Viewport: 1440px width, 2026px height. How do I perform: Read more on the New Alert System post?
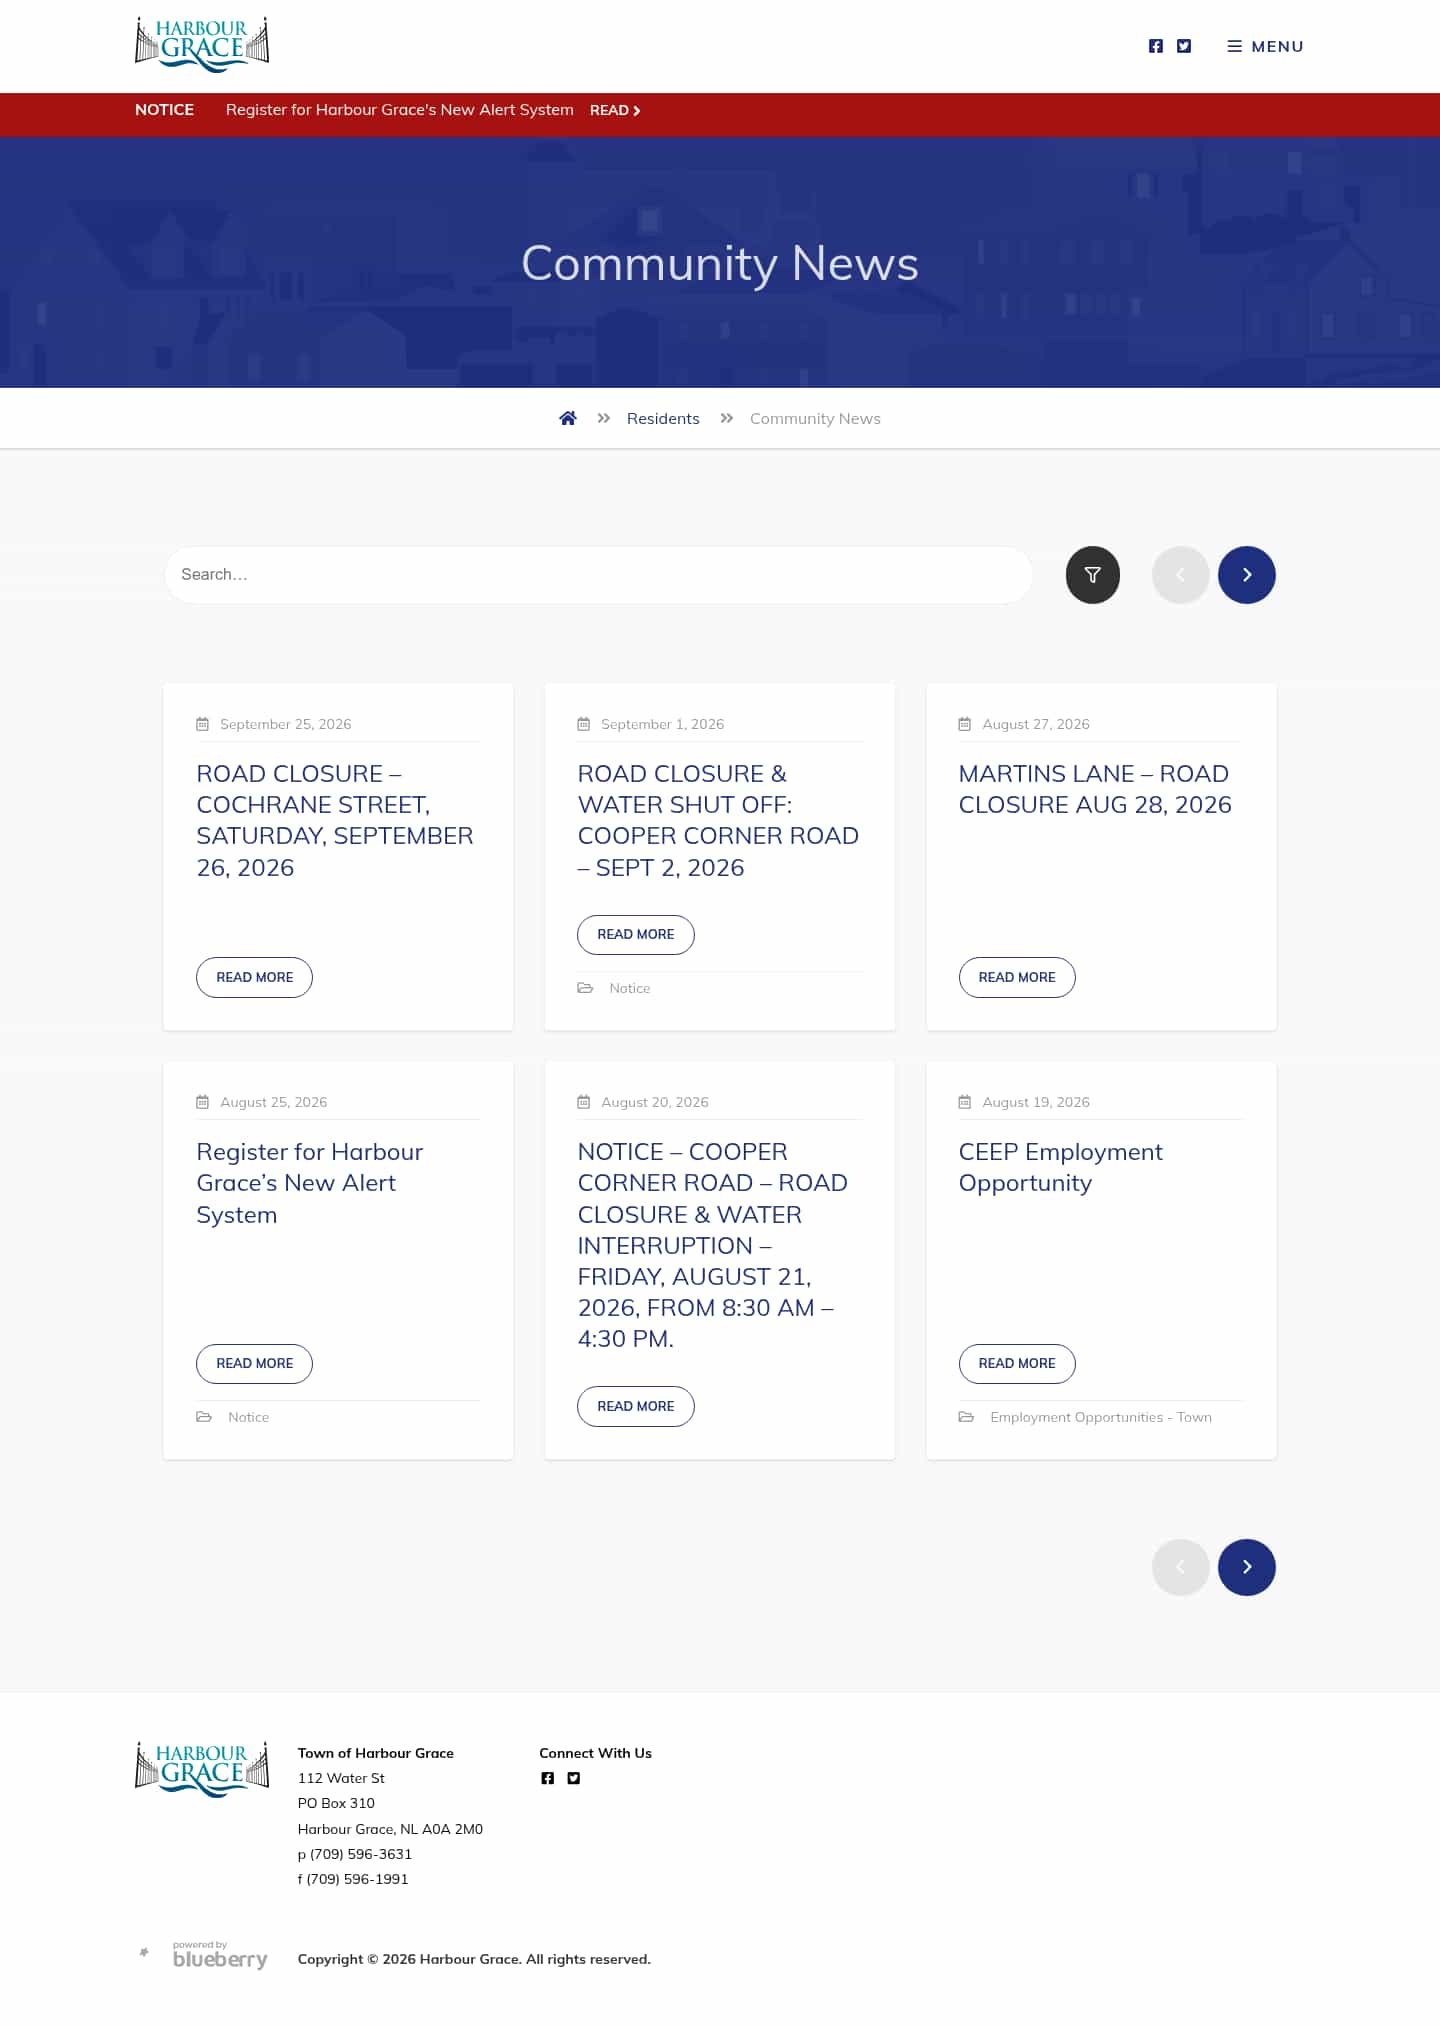254,1363
